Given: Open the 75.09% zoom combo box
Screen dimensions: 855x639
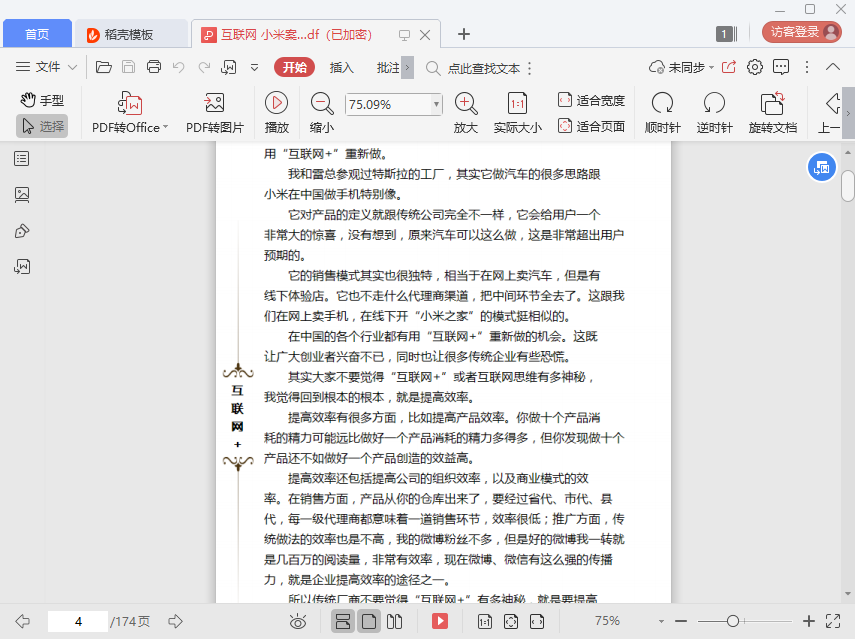Looking at the screenshot, I should pyautogui.click(x=436, y=104).
